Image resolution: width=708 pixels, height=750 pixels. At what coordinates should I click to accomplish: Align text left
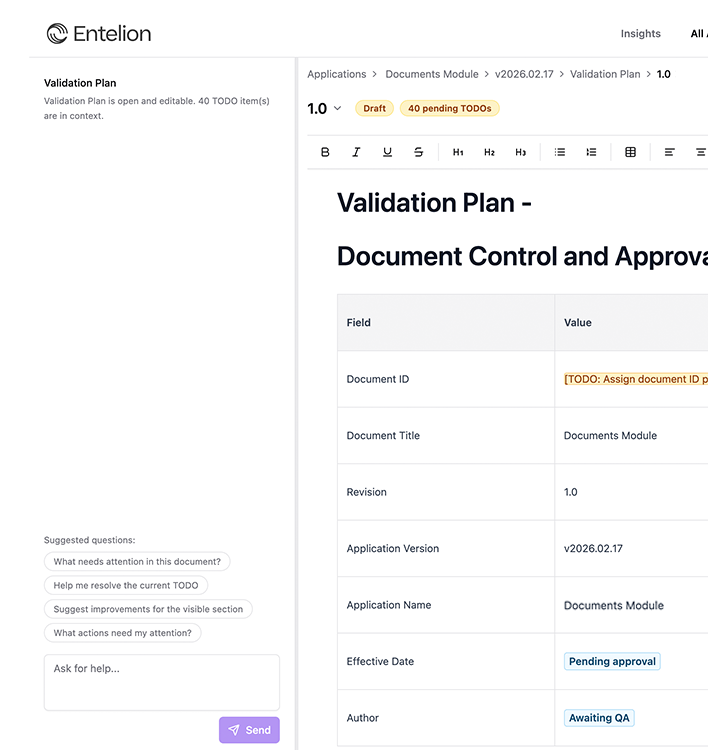point(669,152)
